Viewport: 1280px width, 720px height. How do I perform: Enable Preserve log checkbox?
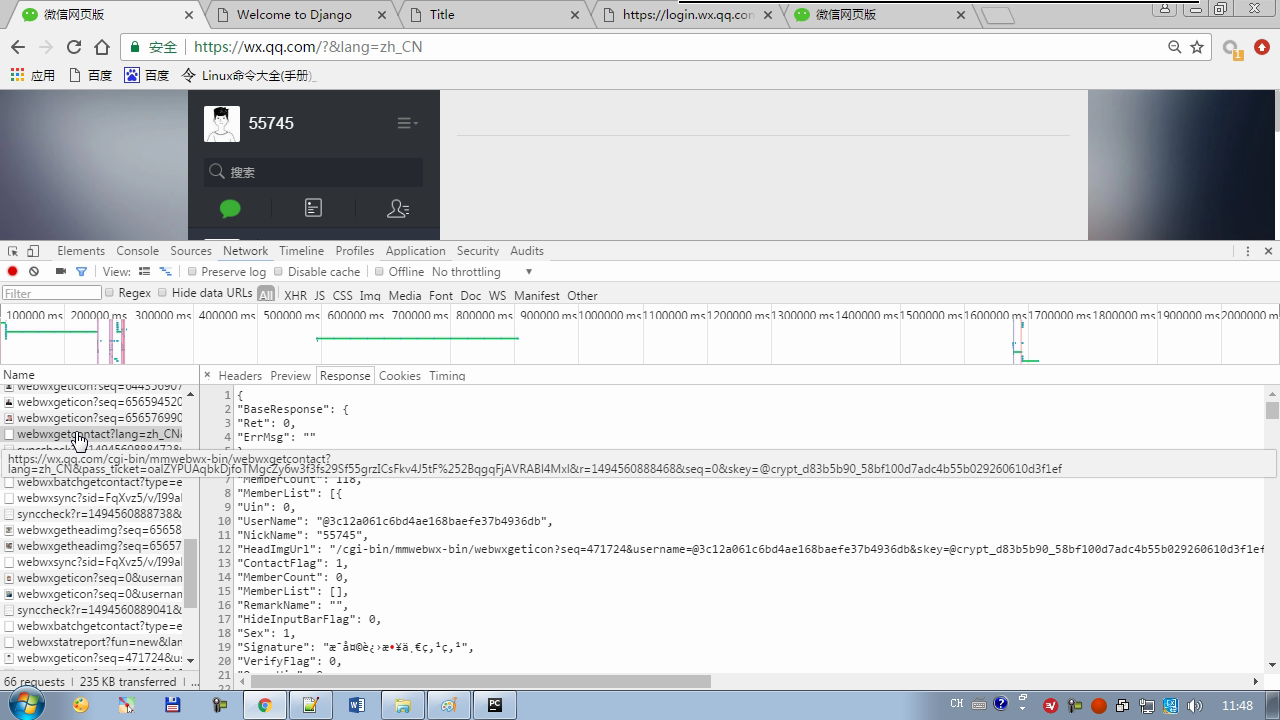[x=193, y=271]
